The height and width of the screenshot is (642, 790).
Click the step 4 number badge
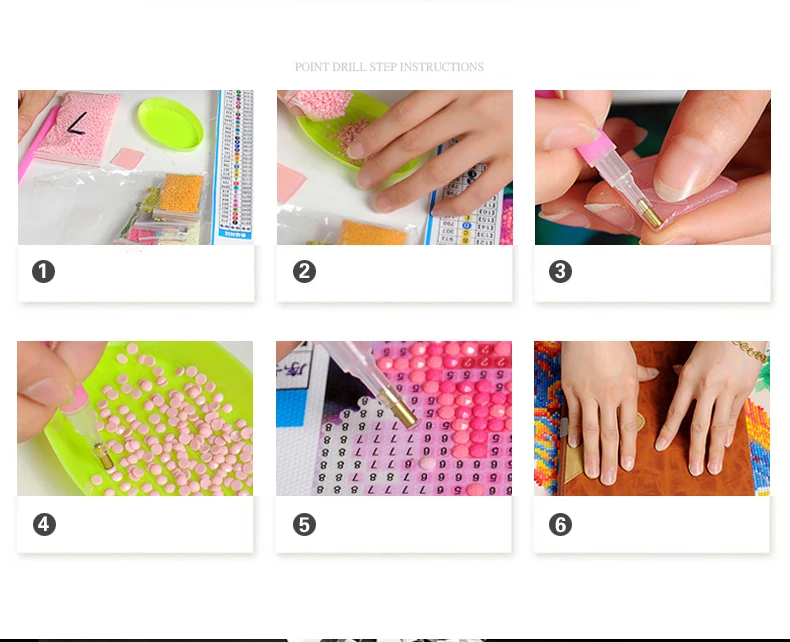point(44,525)
